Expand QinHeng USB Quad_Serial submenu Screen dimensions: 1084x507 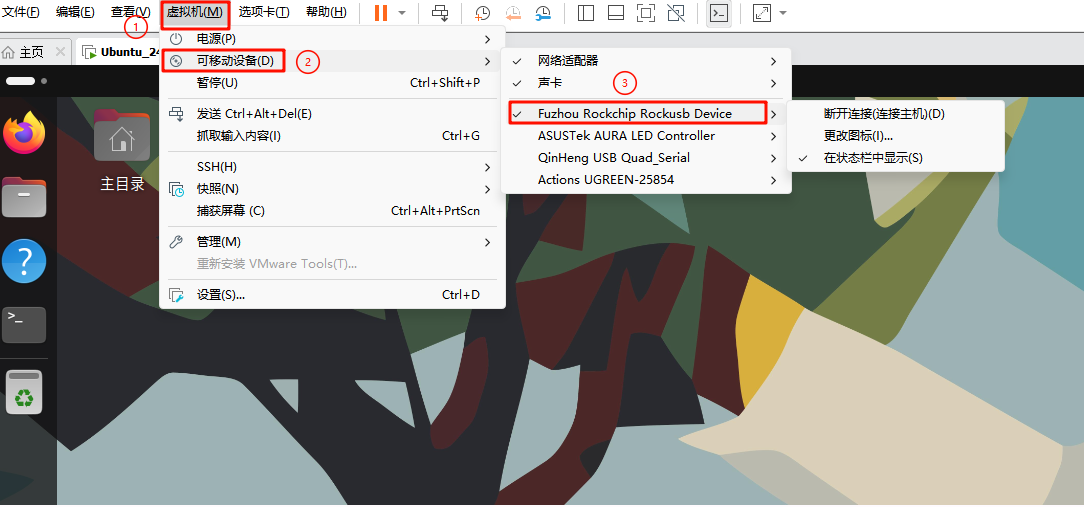coord(613,158)
